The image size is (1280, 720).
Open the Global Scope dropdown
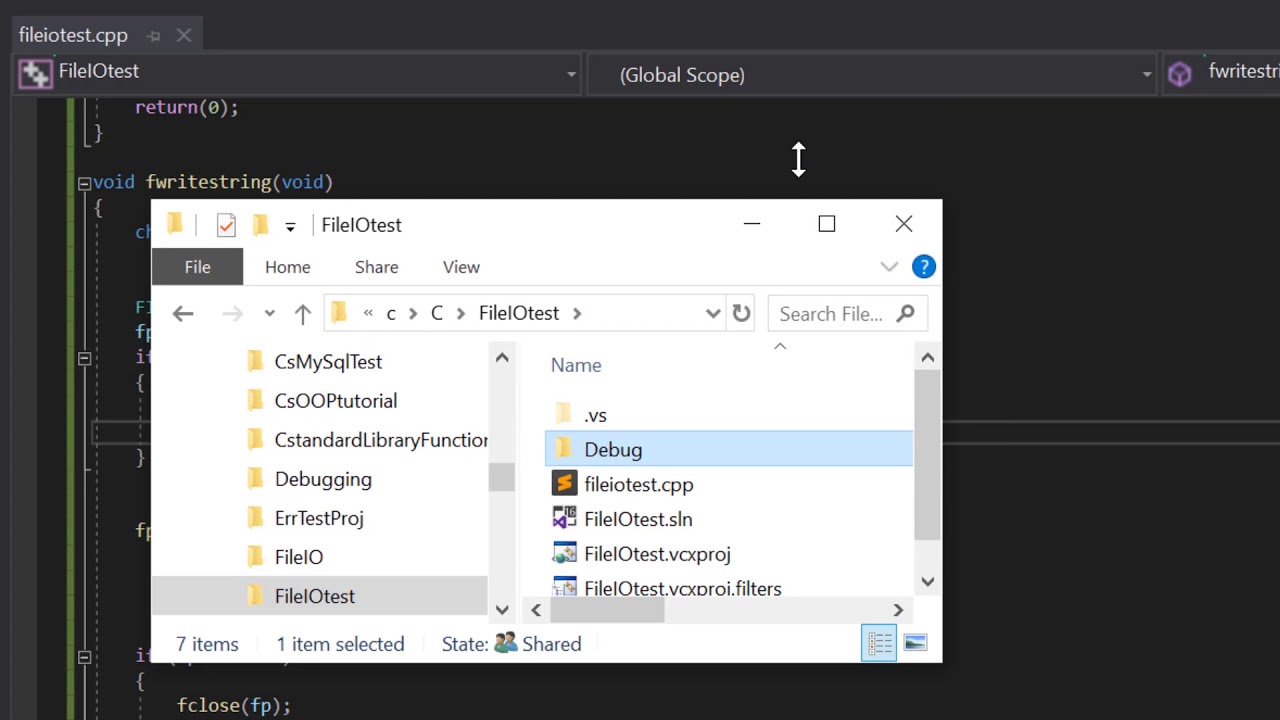(1146, 74)
